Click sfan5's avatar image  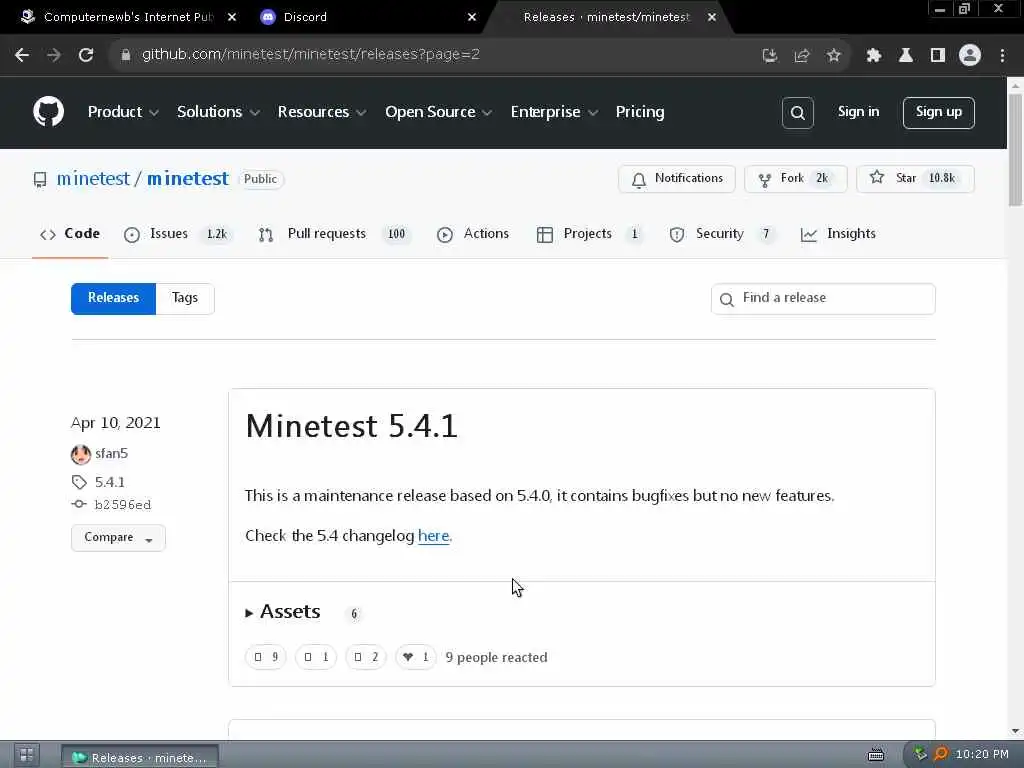tap(81, 454)
